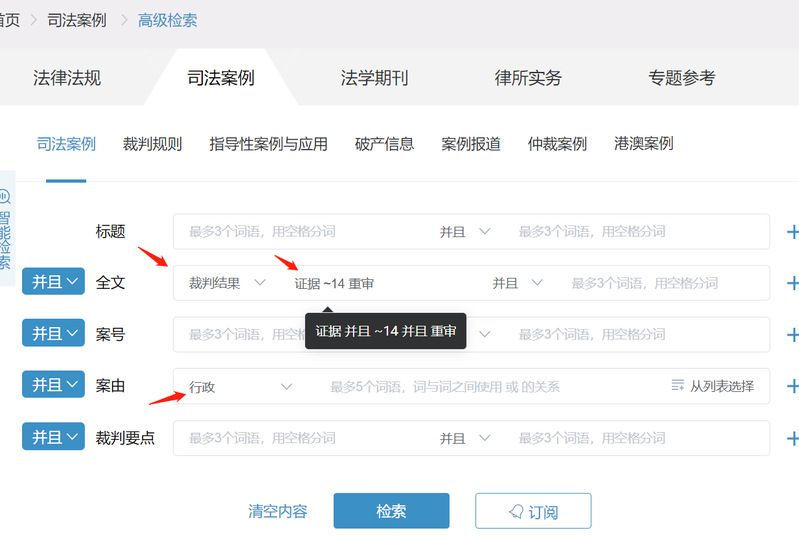Switch to the 法律法规 tab

coord(67,78)
